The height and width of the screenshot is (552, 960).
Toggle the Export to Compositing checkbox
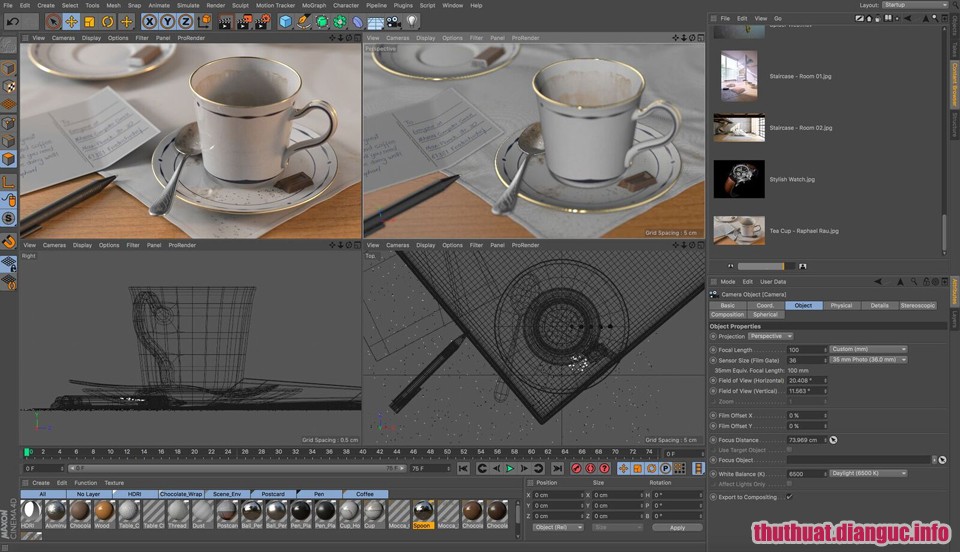[790, 497]
